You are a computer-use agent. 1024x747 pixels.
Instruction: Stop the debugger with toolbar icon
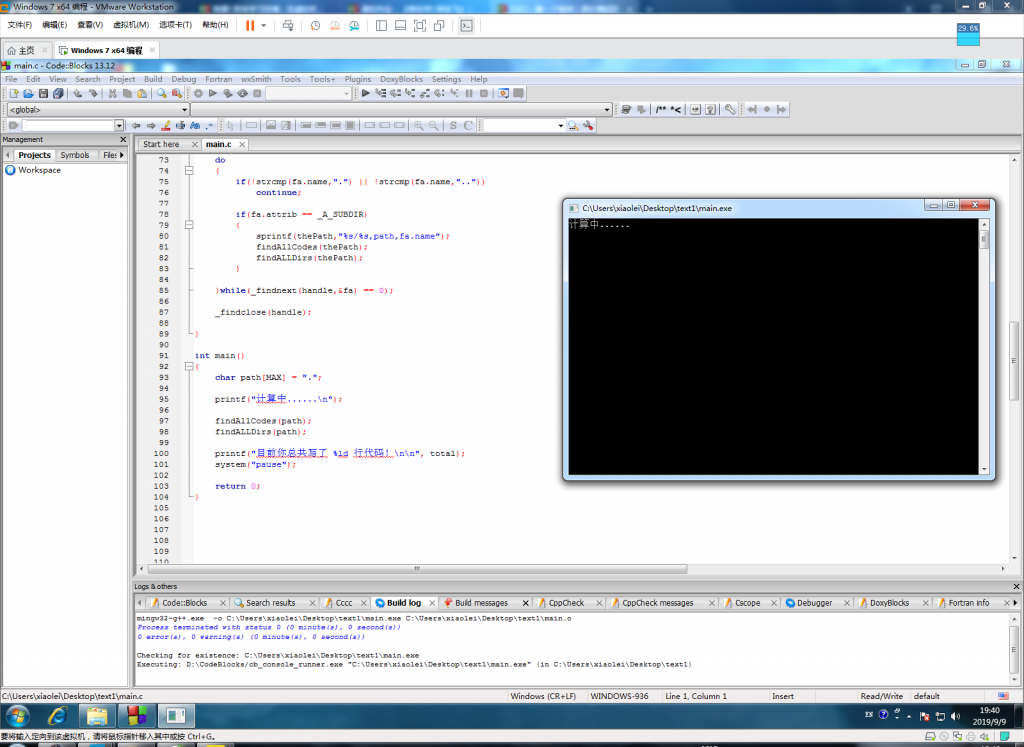coord(484,93)
